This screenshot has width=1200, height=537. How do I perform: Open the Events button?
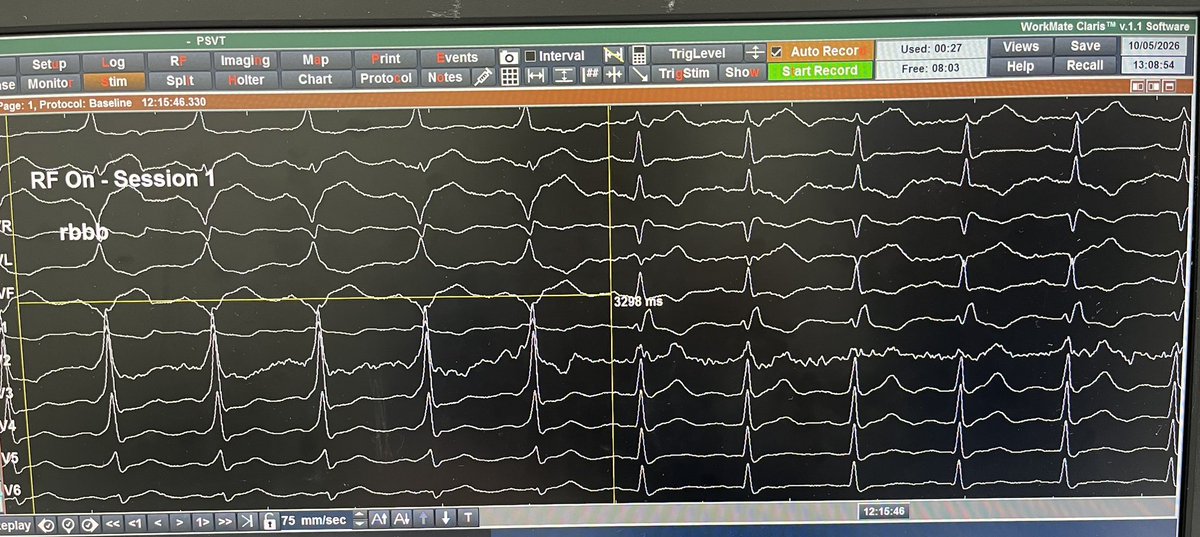tap(456, 58)
